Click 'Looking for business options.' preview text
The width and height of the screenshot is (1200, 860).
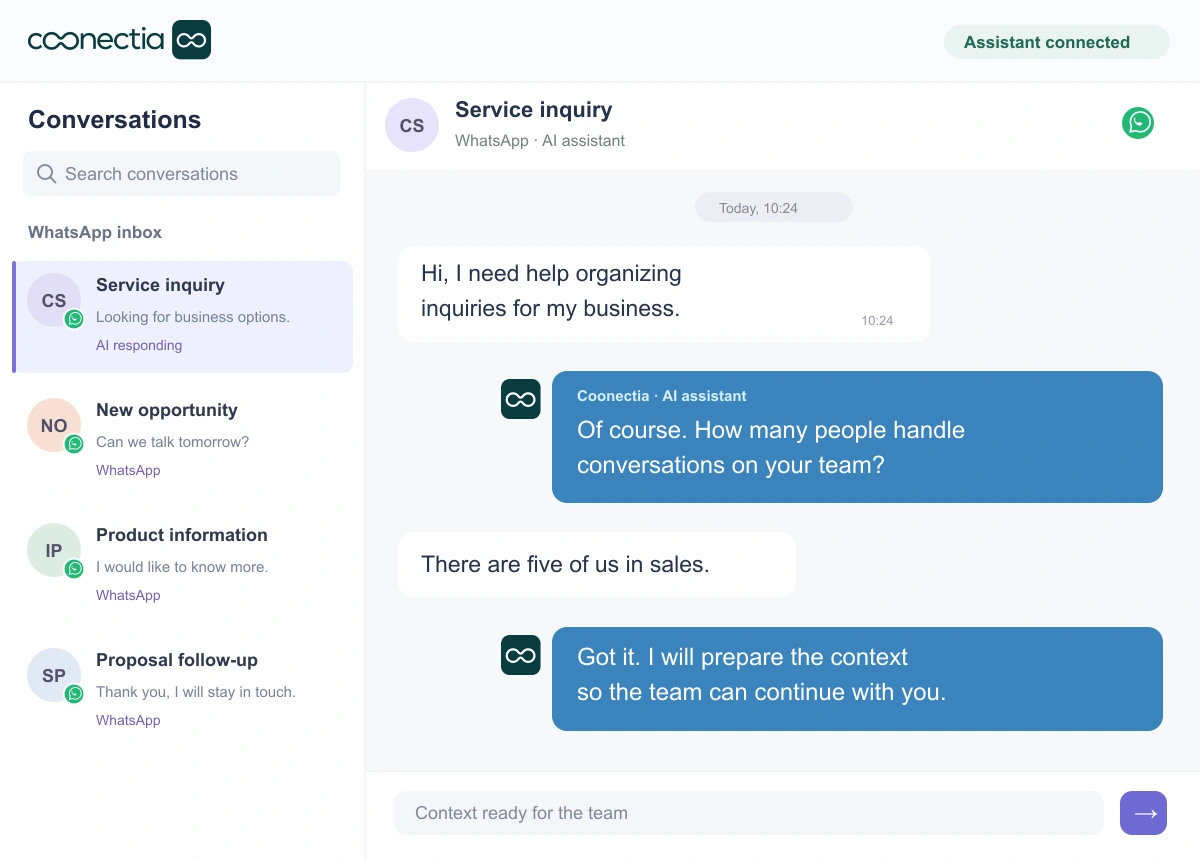point(193,317)
